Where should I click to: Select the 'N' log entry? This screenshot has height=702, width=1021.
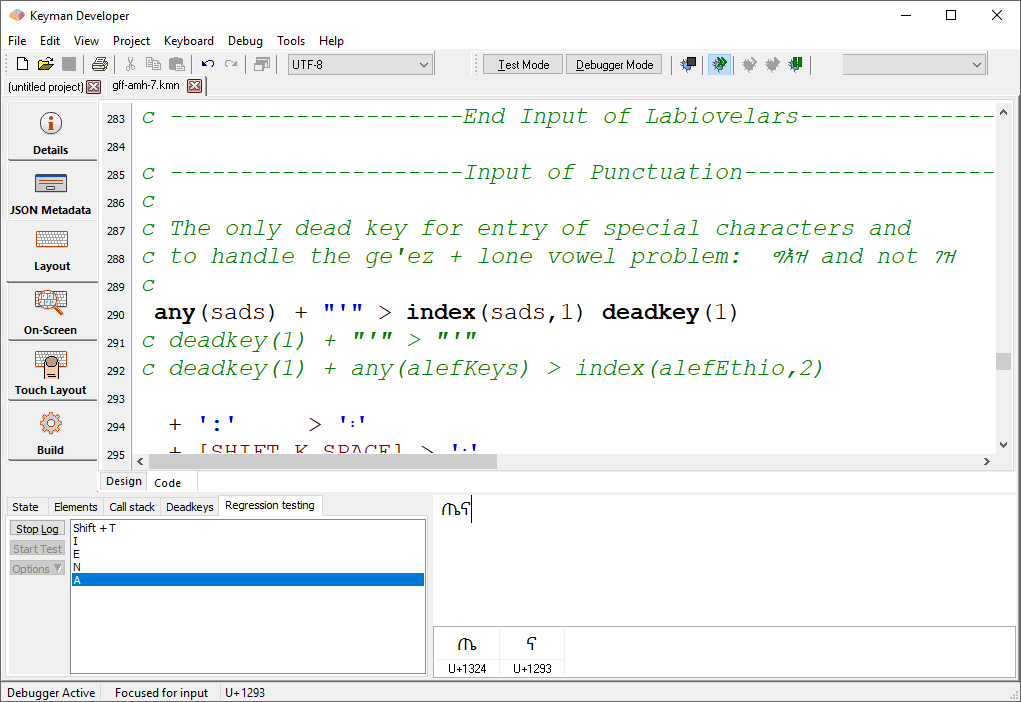click(247, 567)
